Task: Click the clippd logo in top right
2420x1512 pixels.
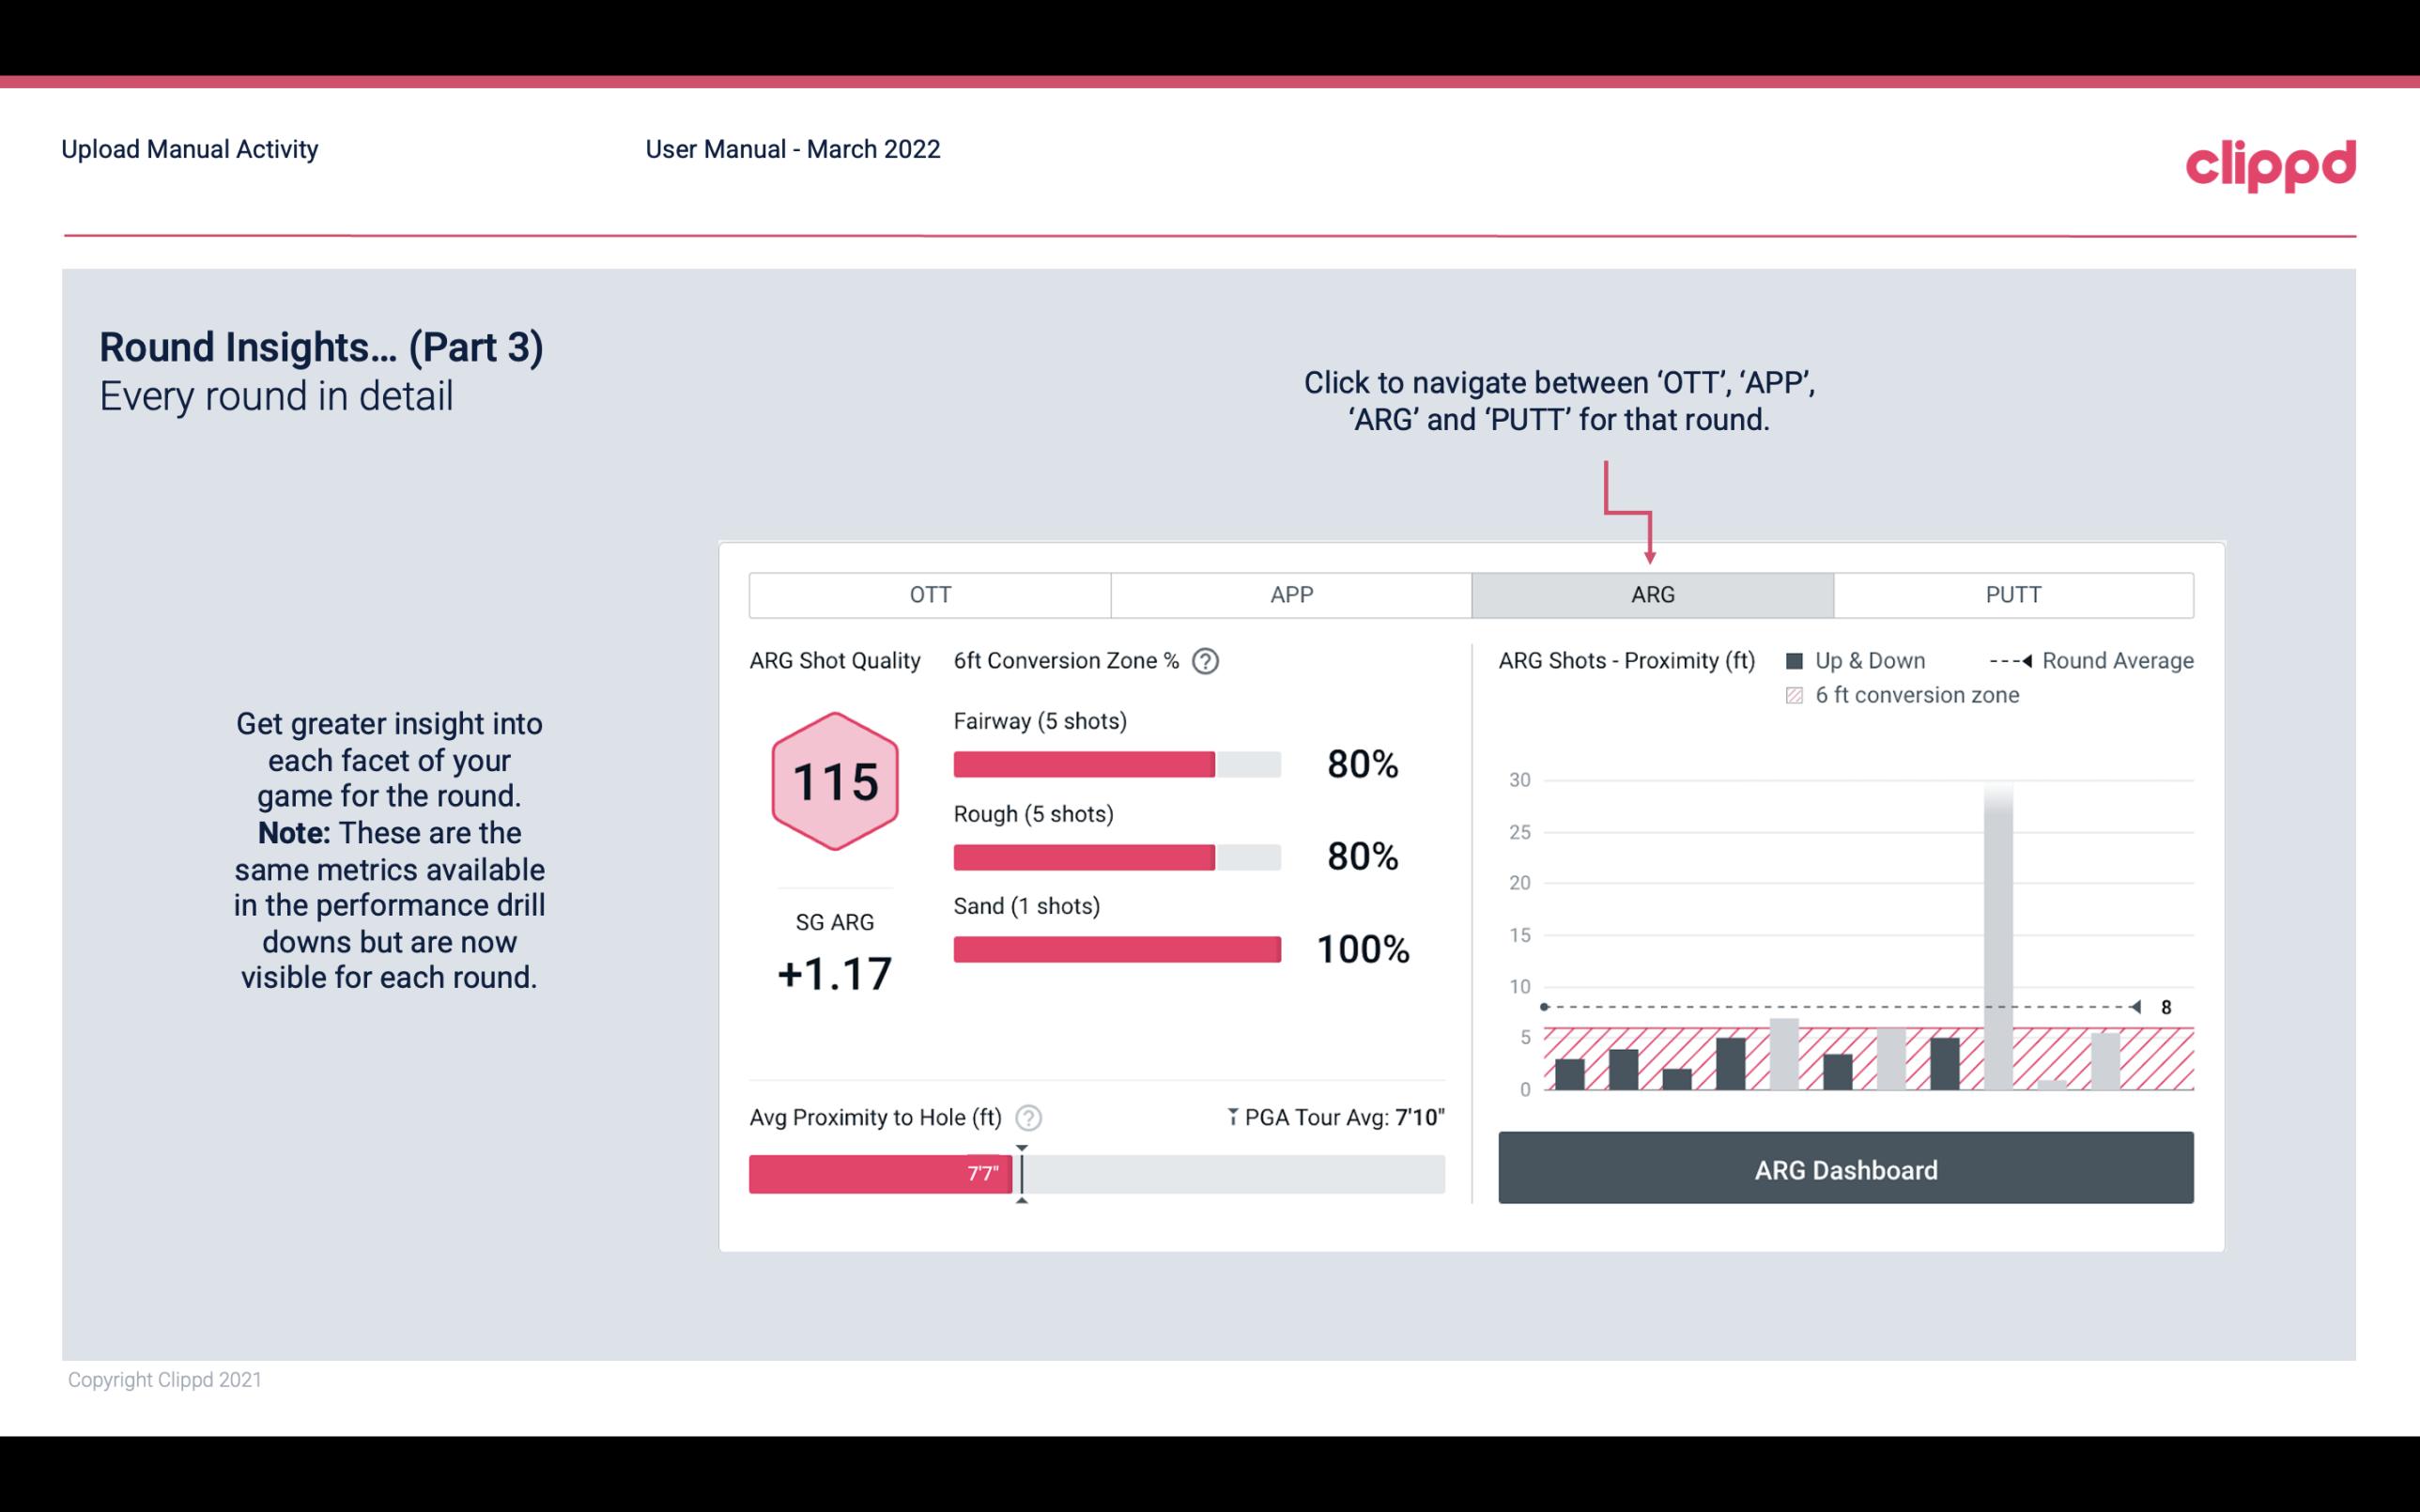Action: pyautogui.click(x=2271, y=161)
